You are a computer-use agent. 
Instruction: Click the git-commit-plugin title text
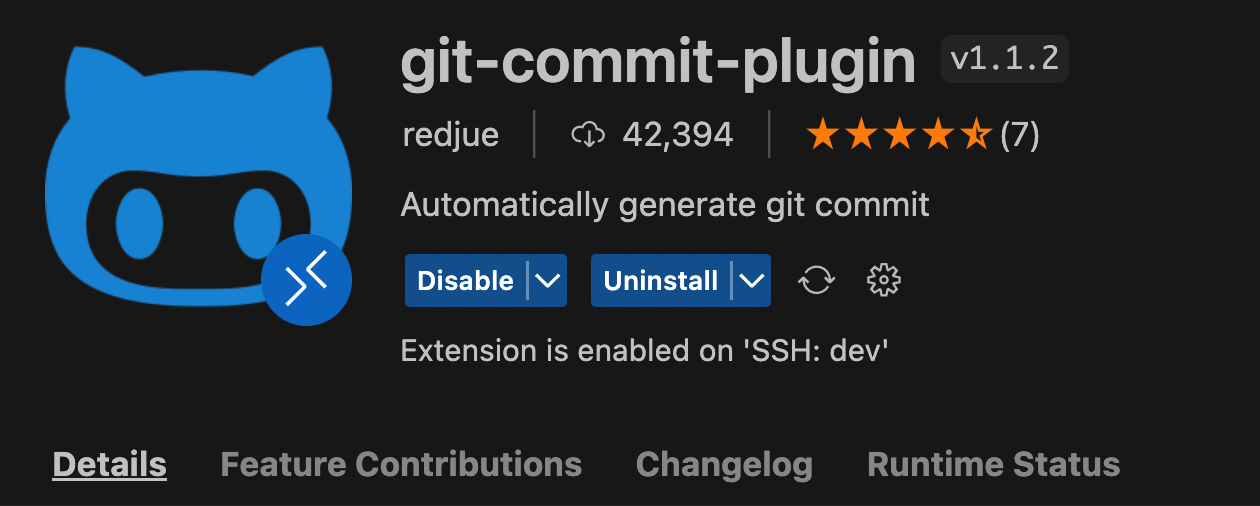click(658, 64)
